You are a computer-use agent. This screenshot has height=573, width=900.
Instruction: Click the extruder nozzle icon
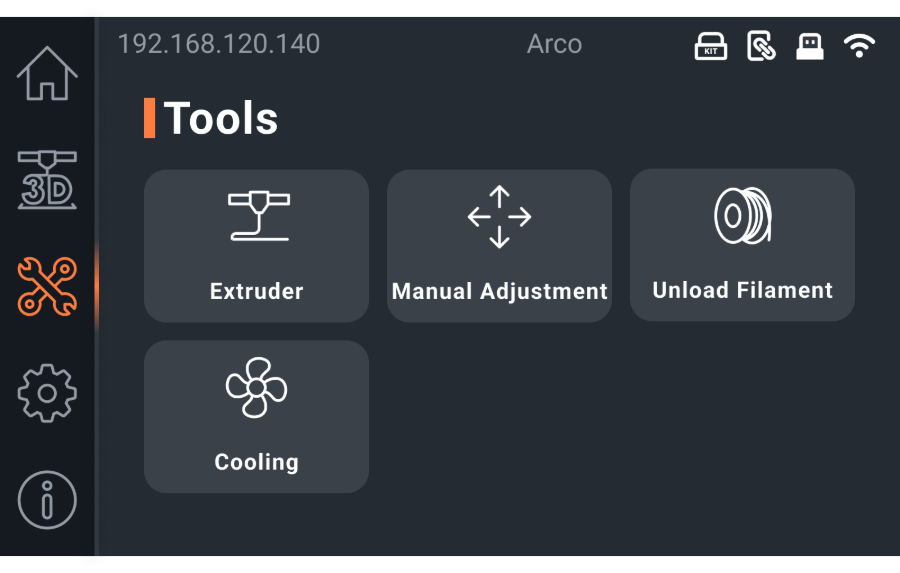258,215
